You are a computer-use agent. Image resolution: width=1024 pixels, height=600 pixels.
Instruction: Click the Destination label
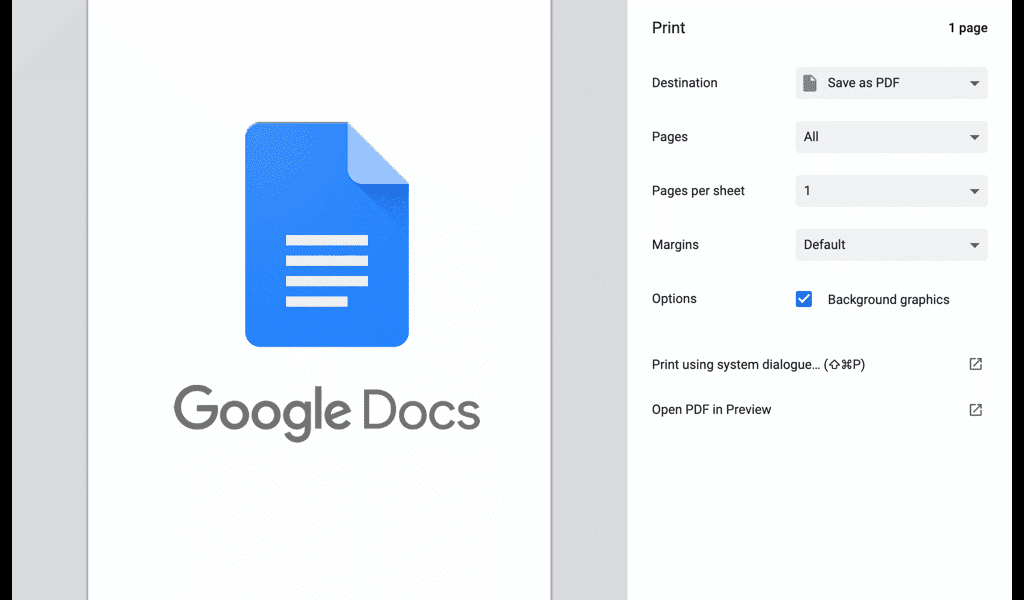[684, 83]
